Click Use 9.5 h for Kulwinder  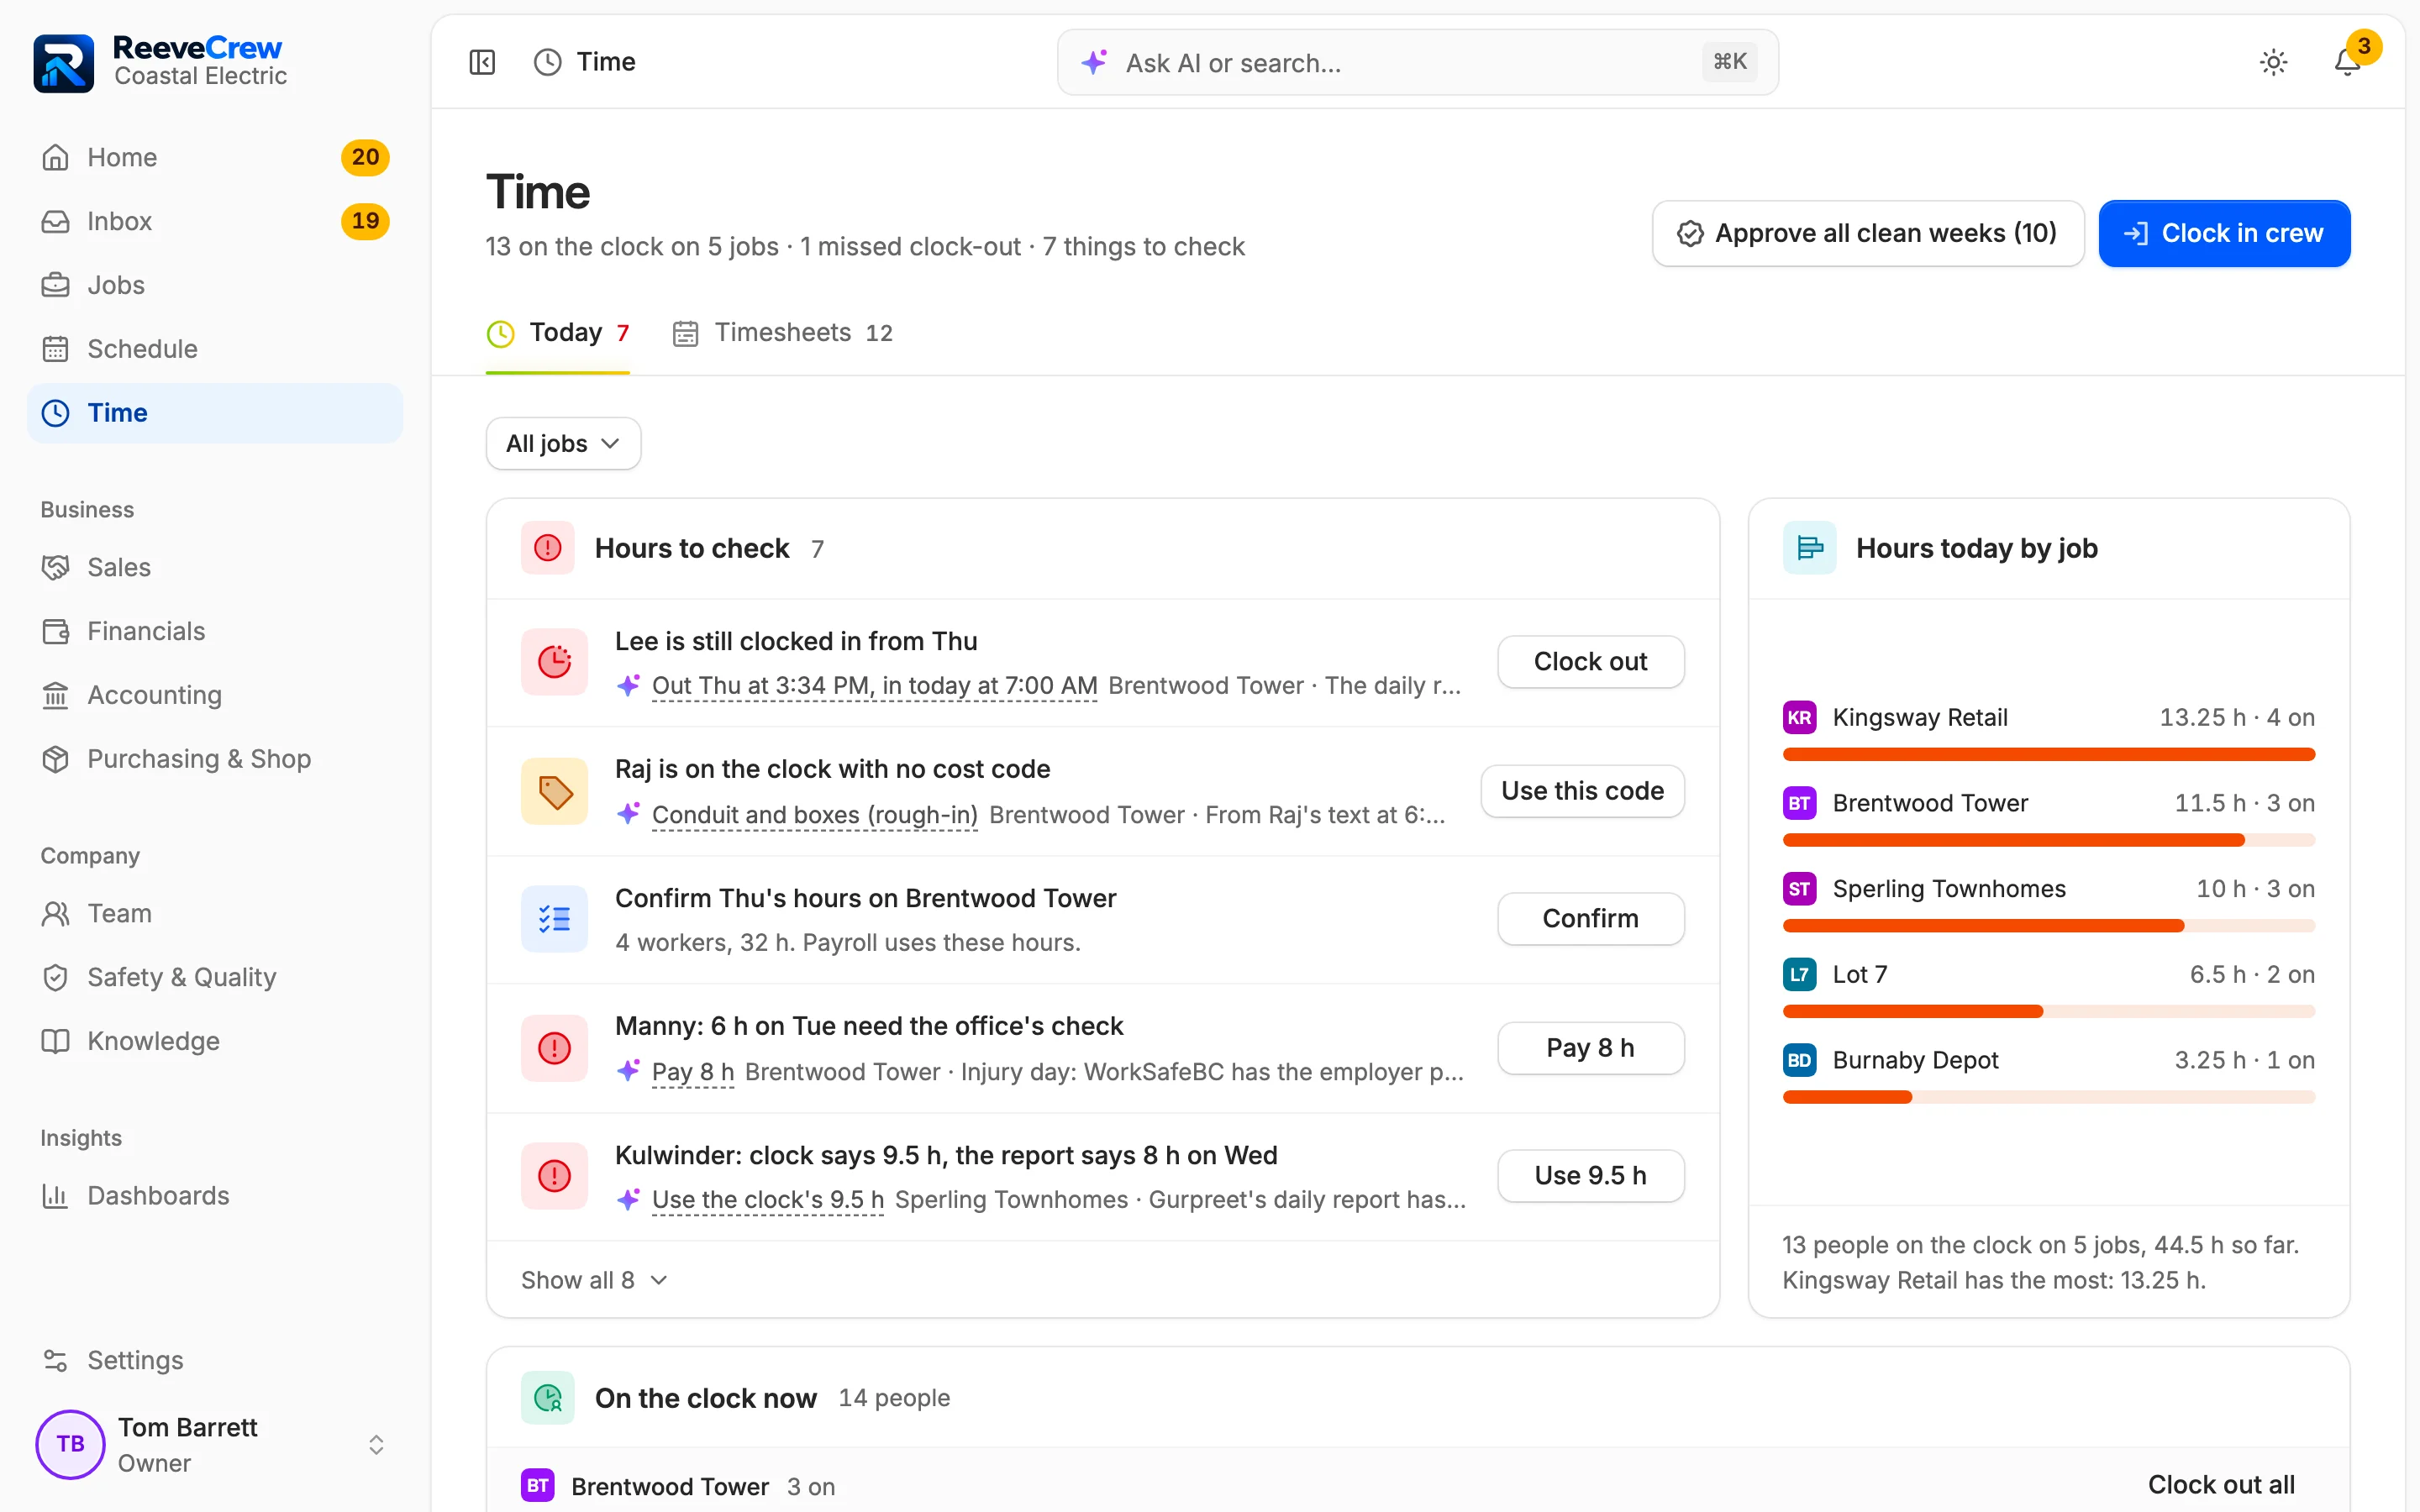point(1590,1175)
